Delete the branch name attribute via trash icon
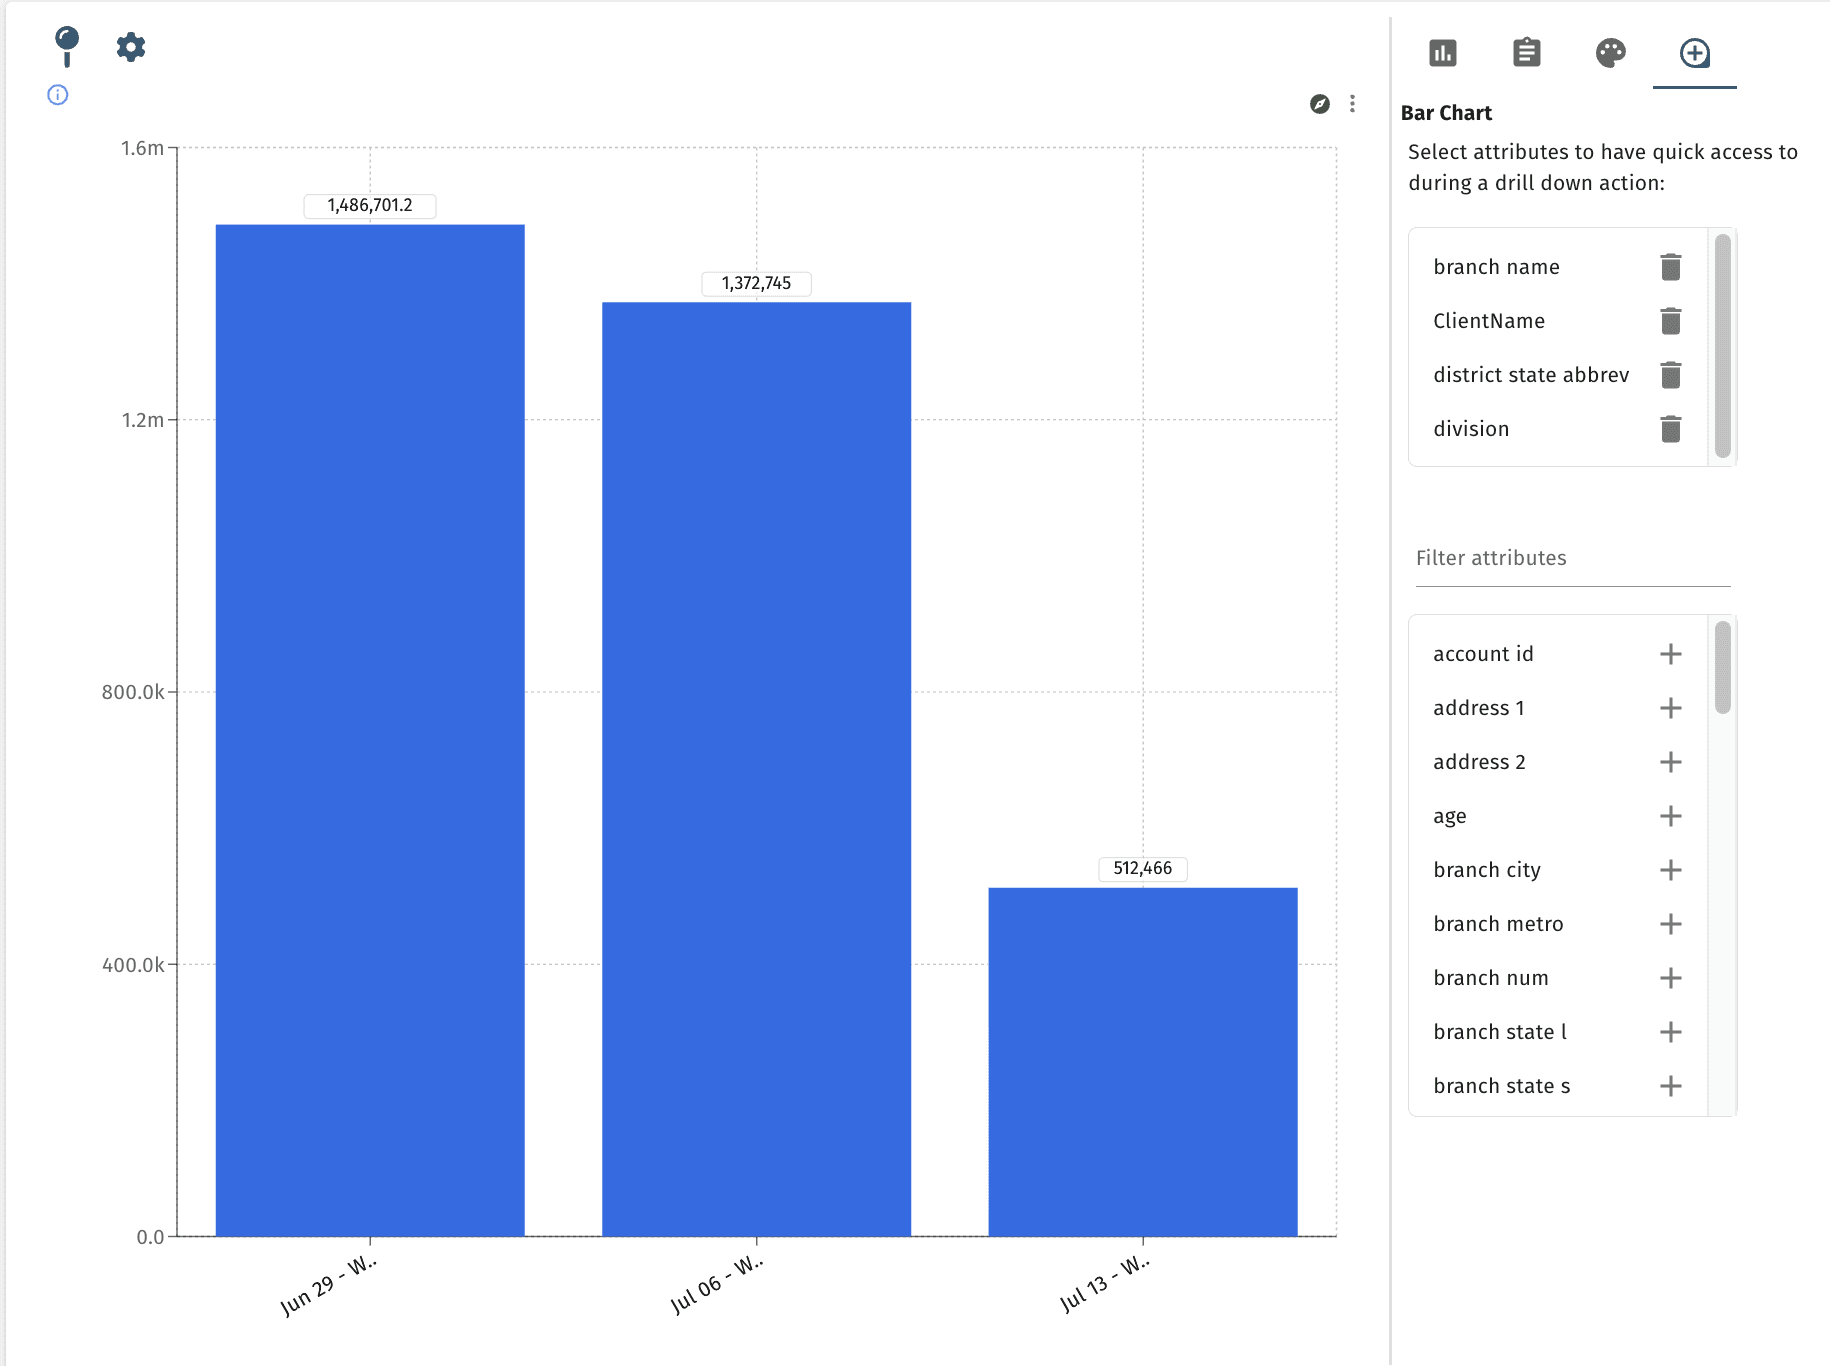 (1670, 267)
